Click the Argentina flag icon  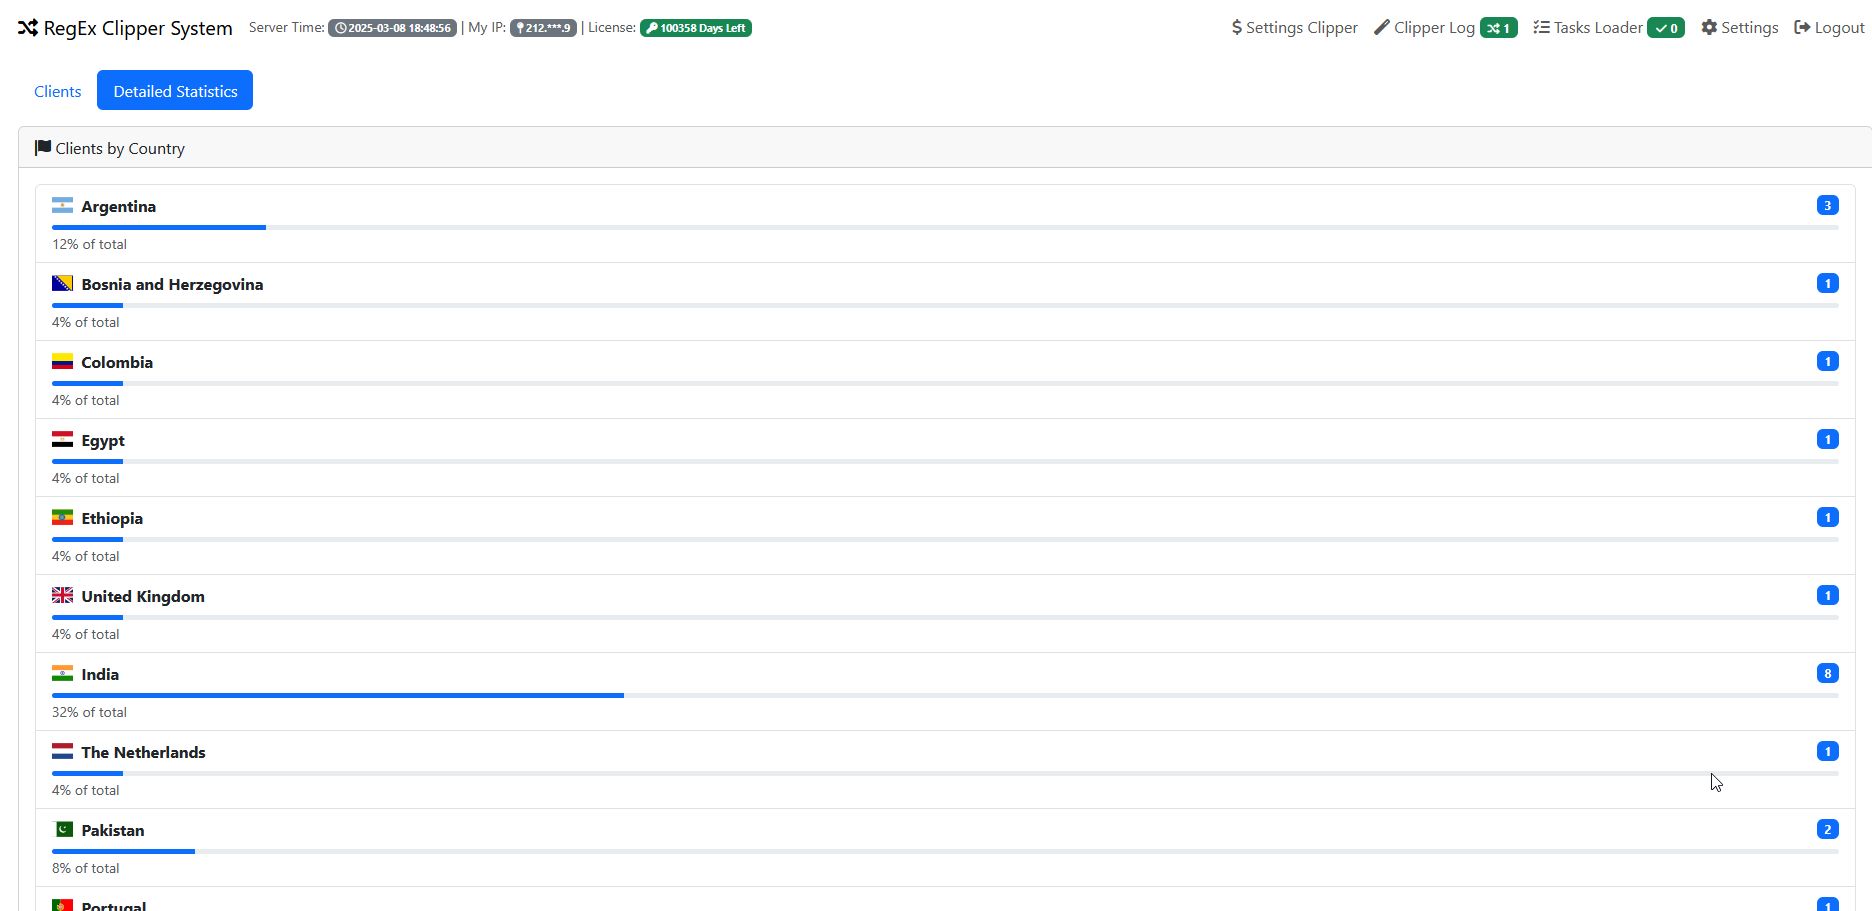[62, 206]
